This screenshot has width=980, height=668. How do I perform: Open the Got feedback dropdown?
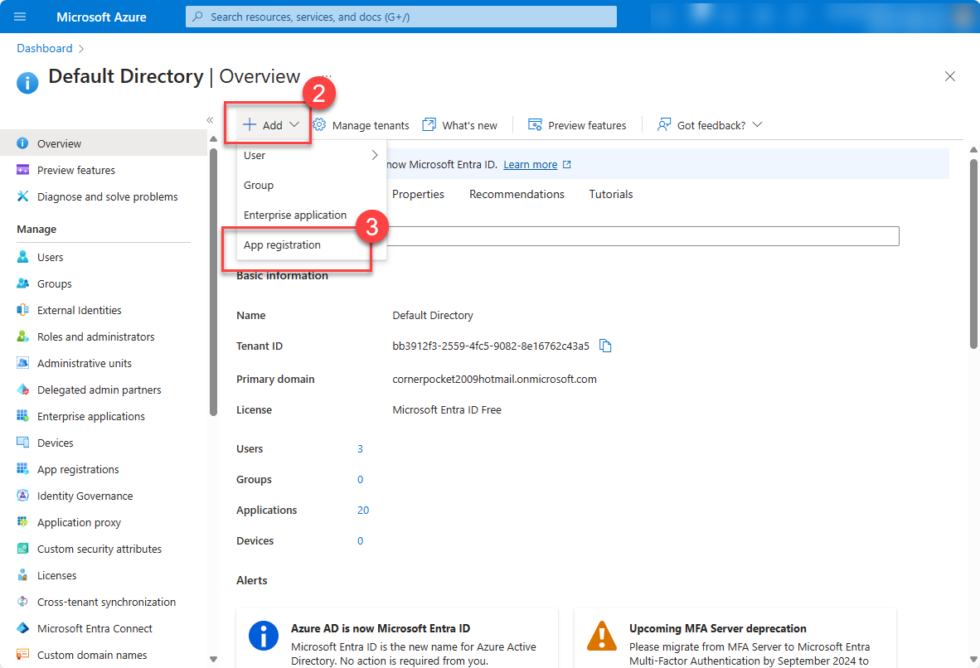pos(708,124)
